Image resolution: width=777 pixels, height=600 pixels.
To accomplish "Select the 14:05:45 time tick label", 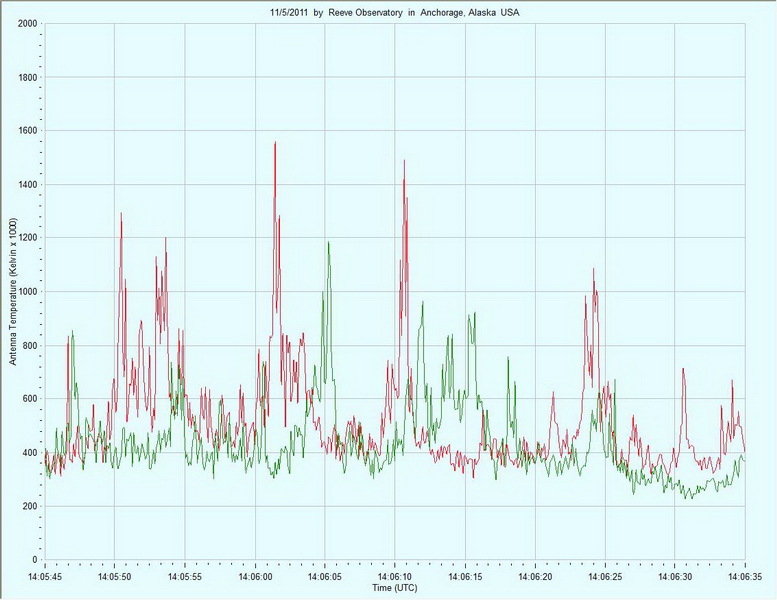I will pos(45,577).
